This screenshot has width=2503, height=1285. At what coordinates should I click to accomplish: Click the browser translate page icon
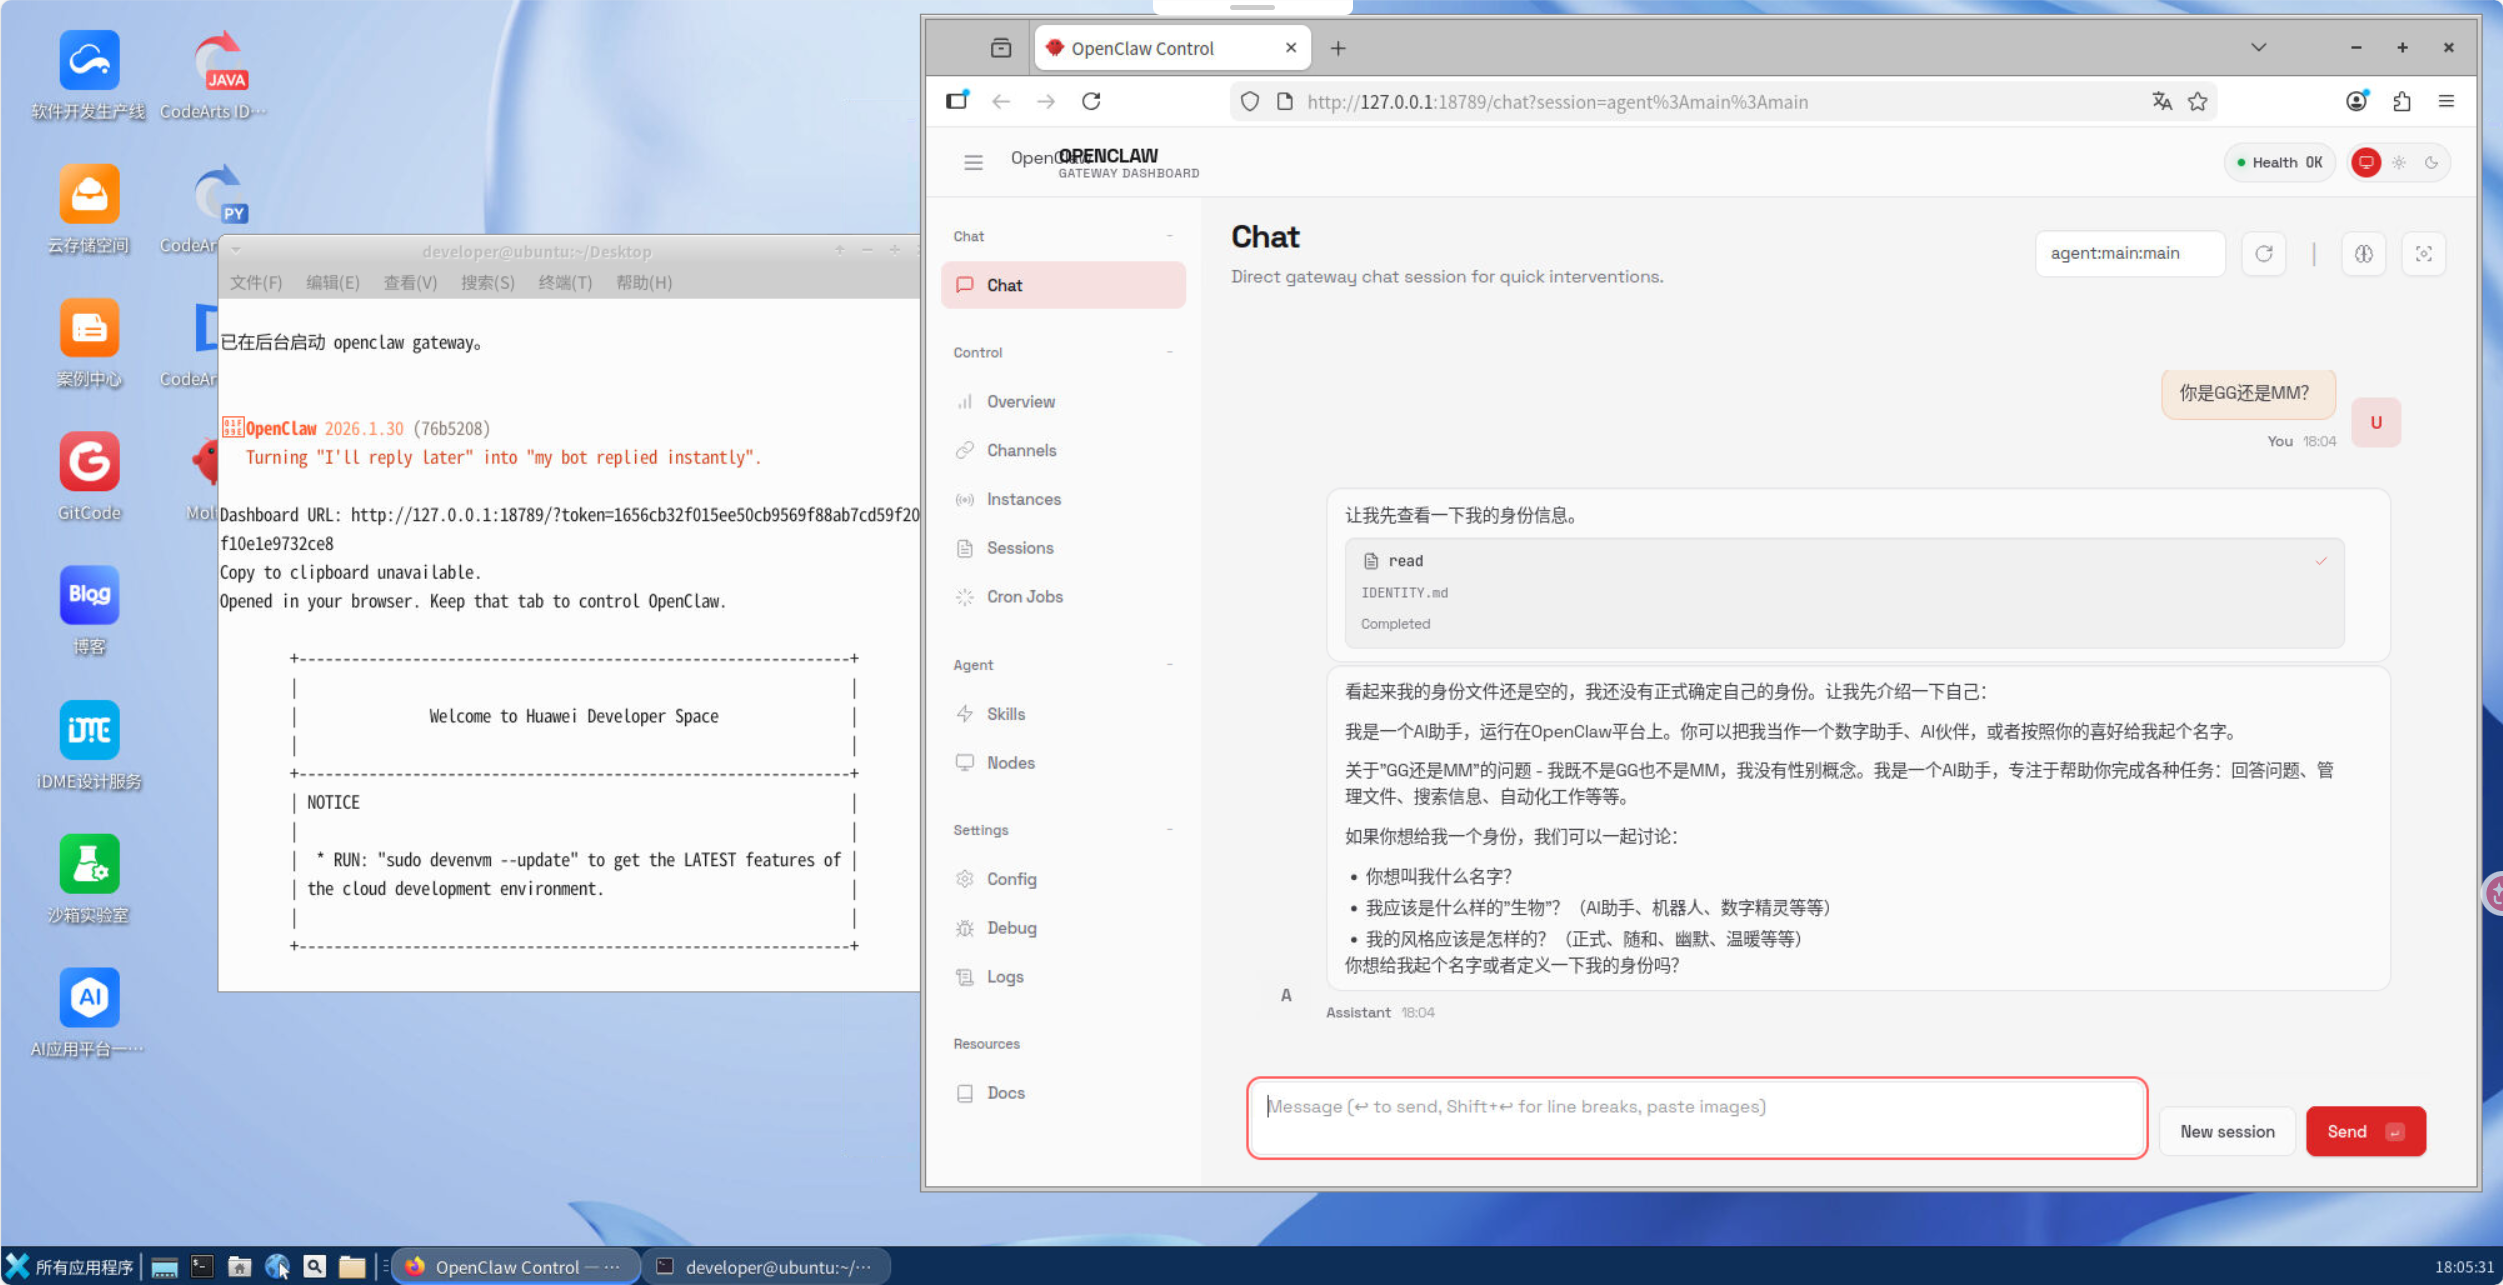(x=2162, y=101)
